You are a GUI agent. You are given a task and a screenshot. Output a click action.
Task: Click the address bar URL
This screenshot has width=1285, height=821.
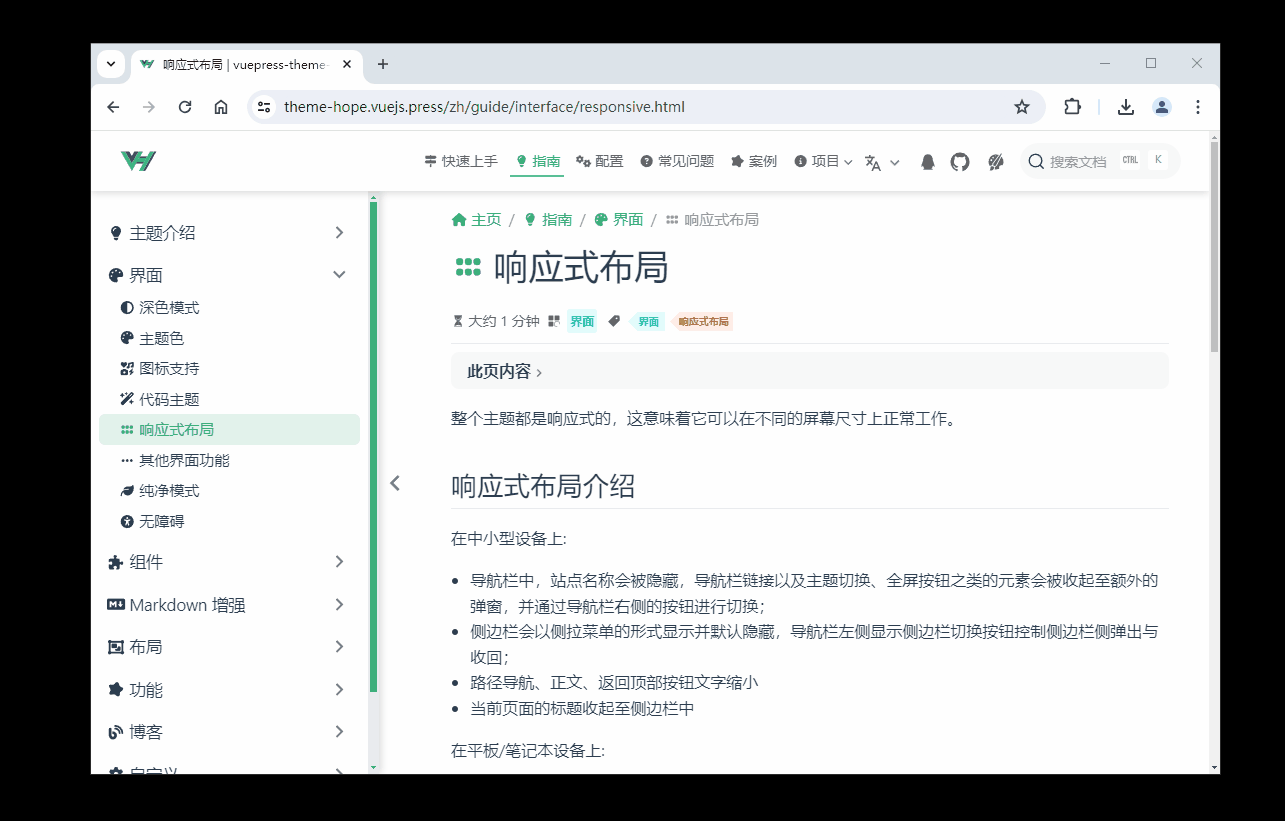pos(484,107)
